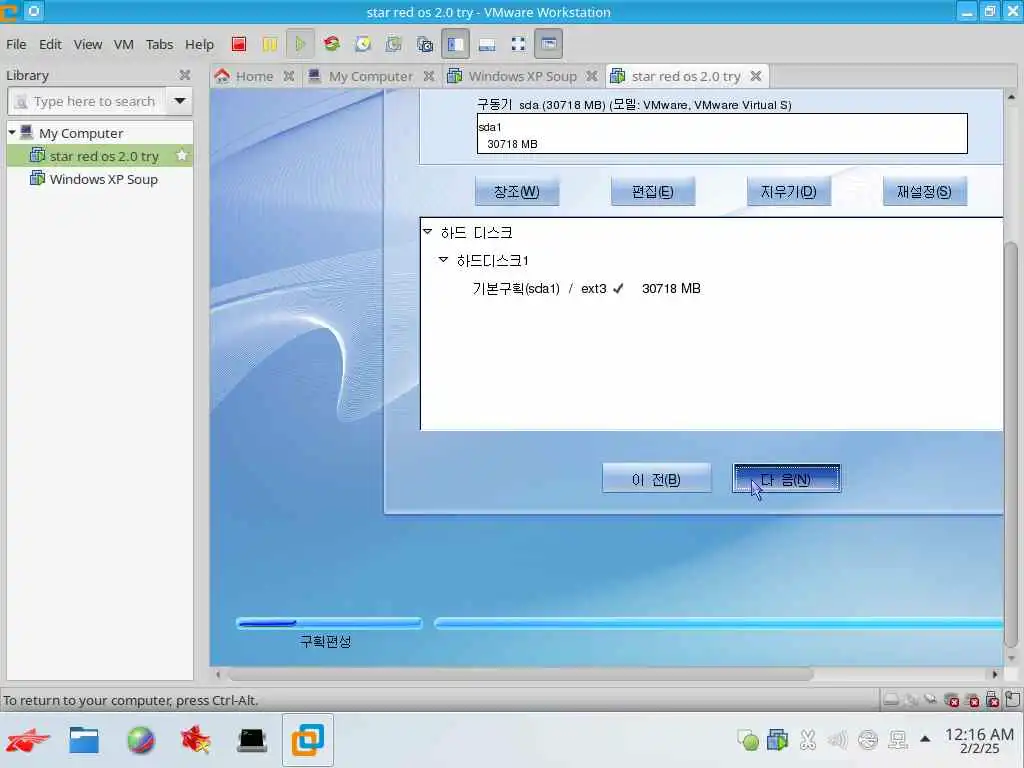Open the Help menu

(199, 44)
